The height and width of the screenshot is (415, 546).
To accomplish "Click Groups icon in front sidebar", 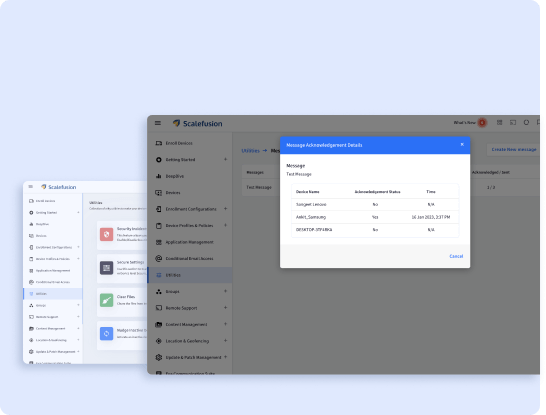I will [159, 291].
